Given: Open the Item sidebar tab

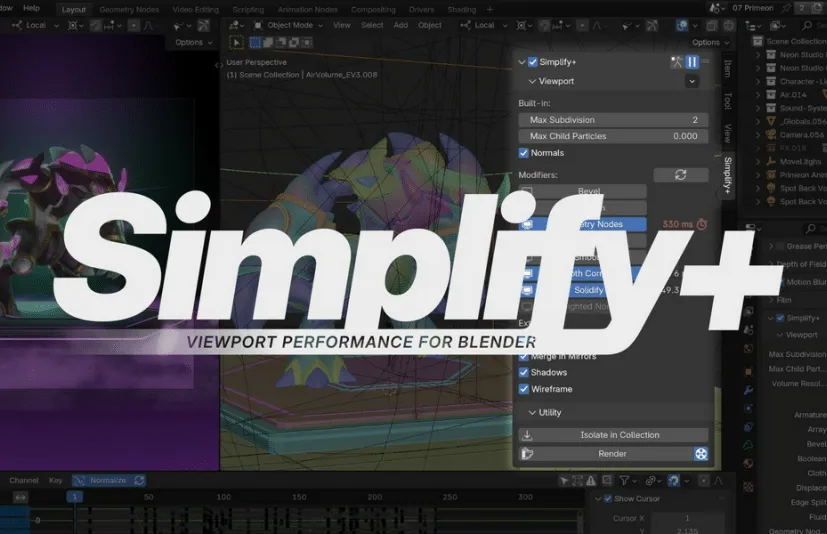Looking at the screenshot, I should point(727,68).
